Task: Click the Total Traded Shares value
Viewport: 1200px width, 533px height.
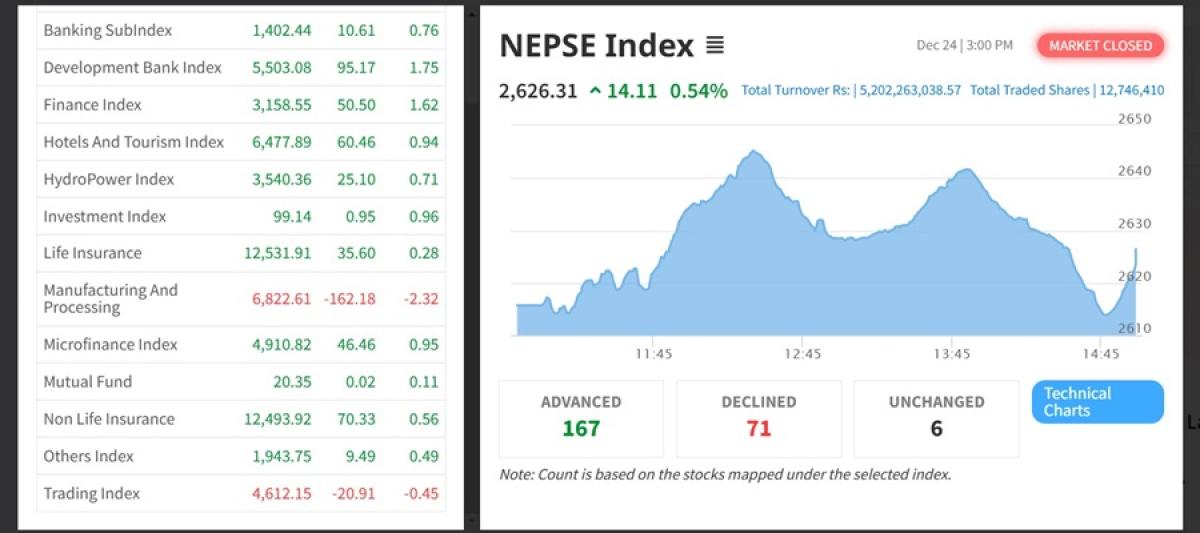Action: pyautogui.click(x=1131, y=90)
